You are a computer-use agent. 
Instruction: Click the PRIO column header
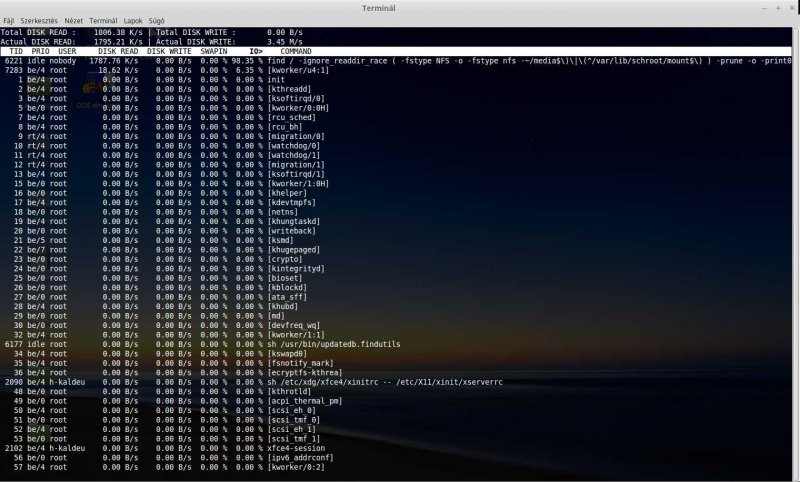click(x=40, y=51)
